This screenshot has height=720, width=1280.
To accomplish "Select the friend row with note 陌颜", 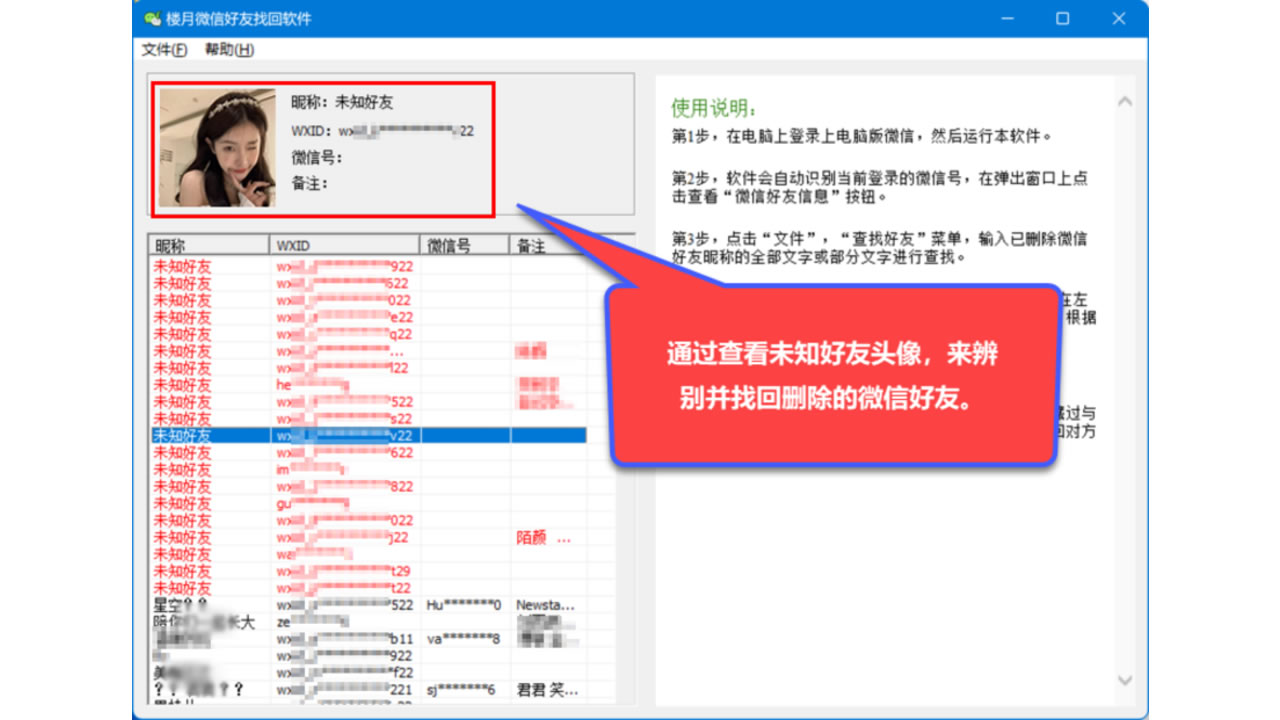I will 368,538.
